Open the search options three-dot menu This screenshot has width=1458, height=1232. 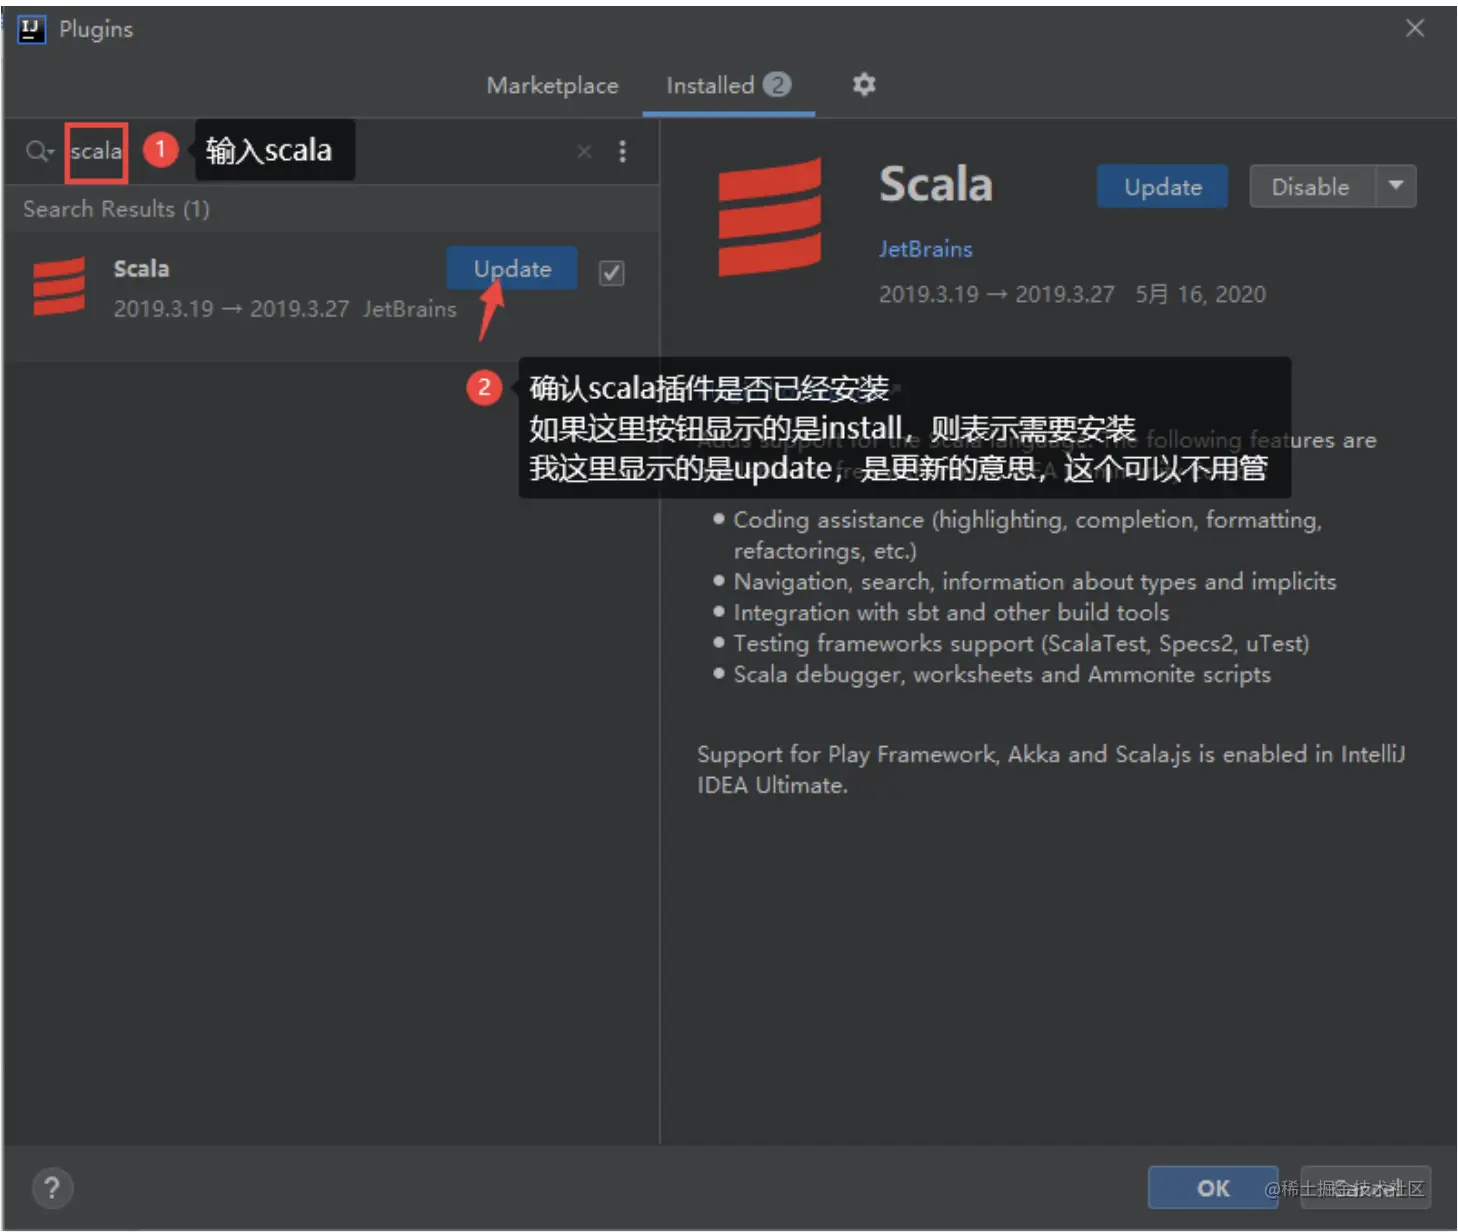[x=622, y=151]
